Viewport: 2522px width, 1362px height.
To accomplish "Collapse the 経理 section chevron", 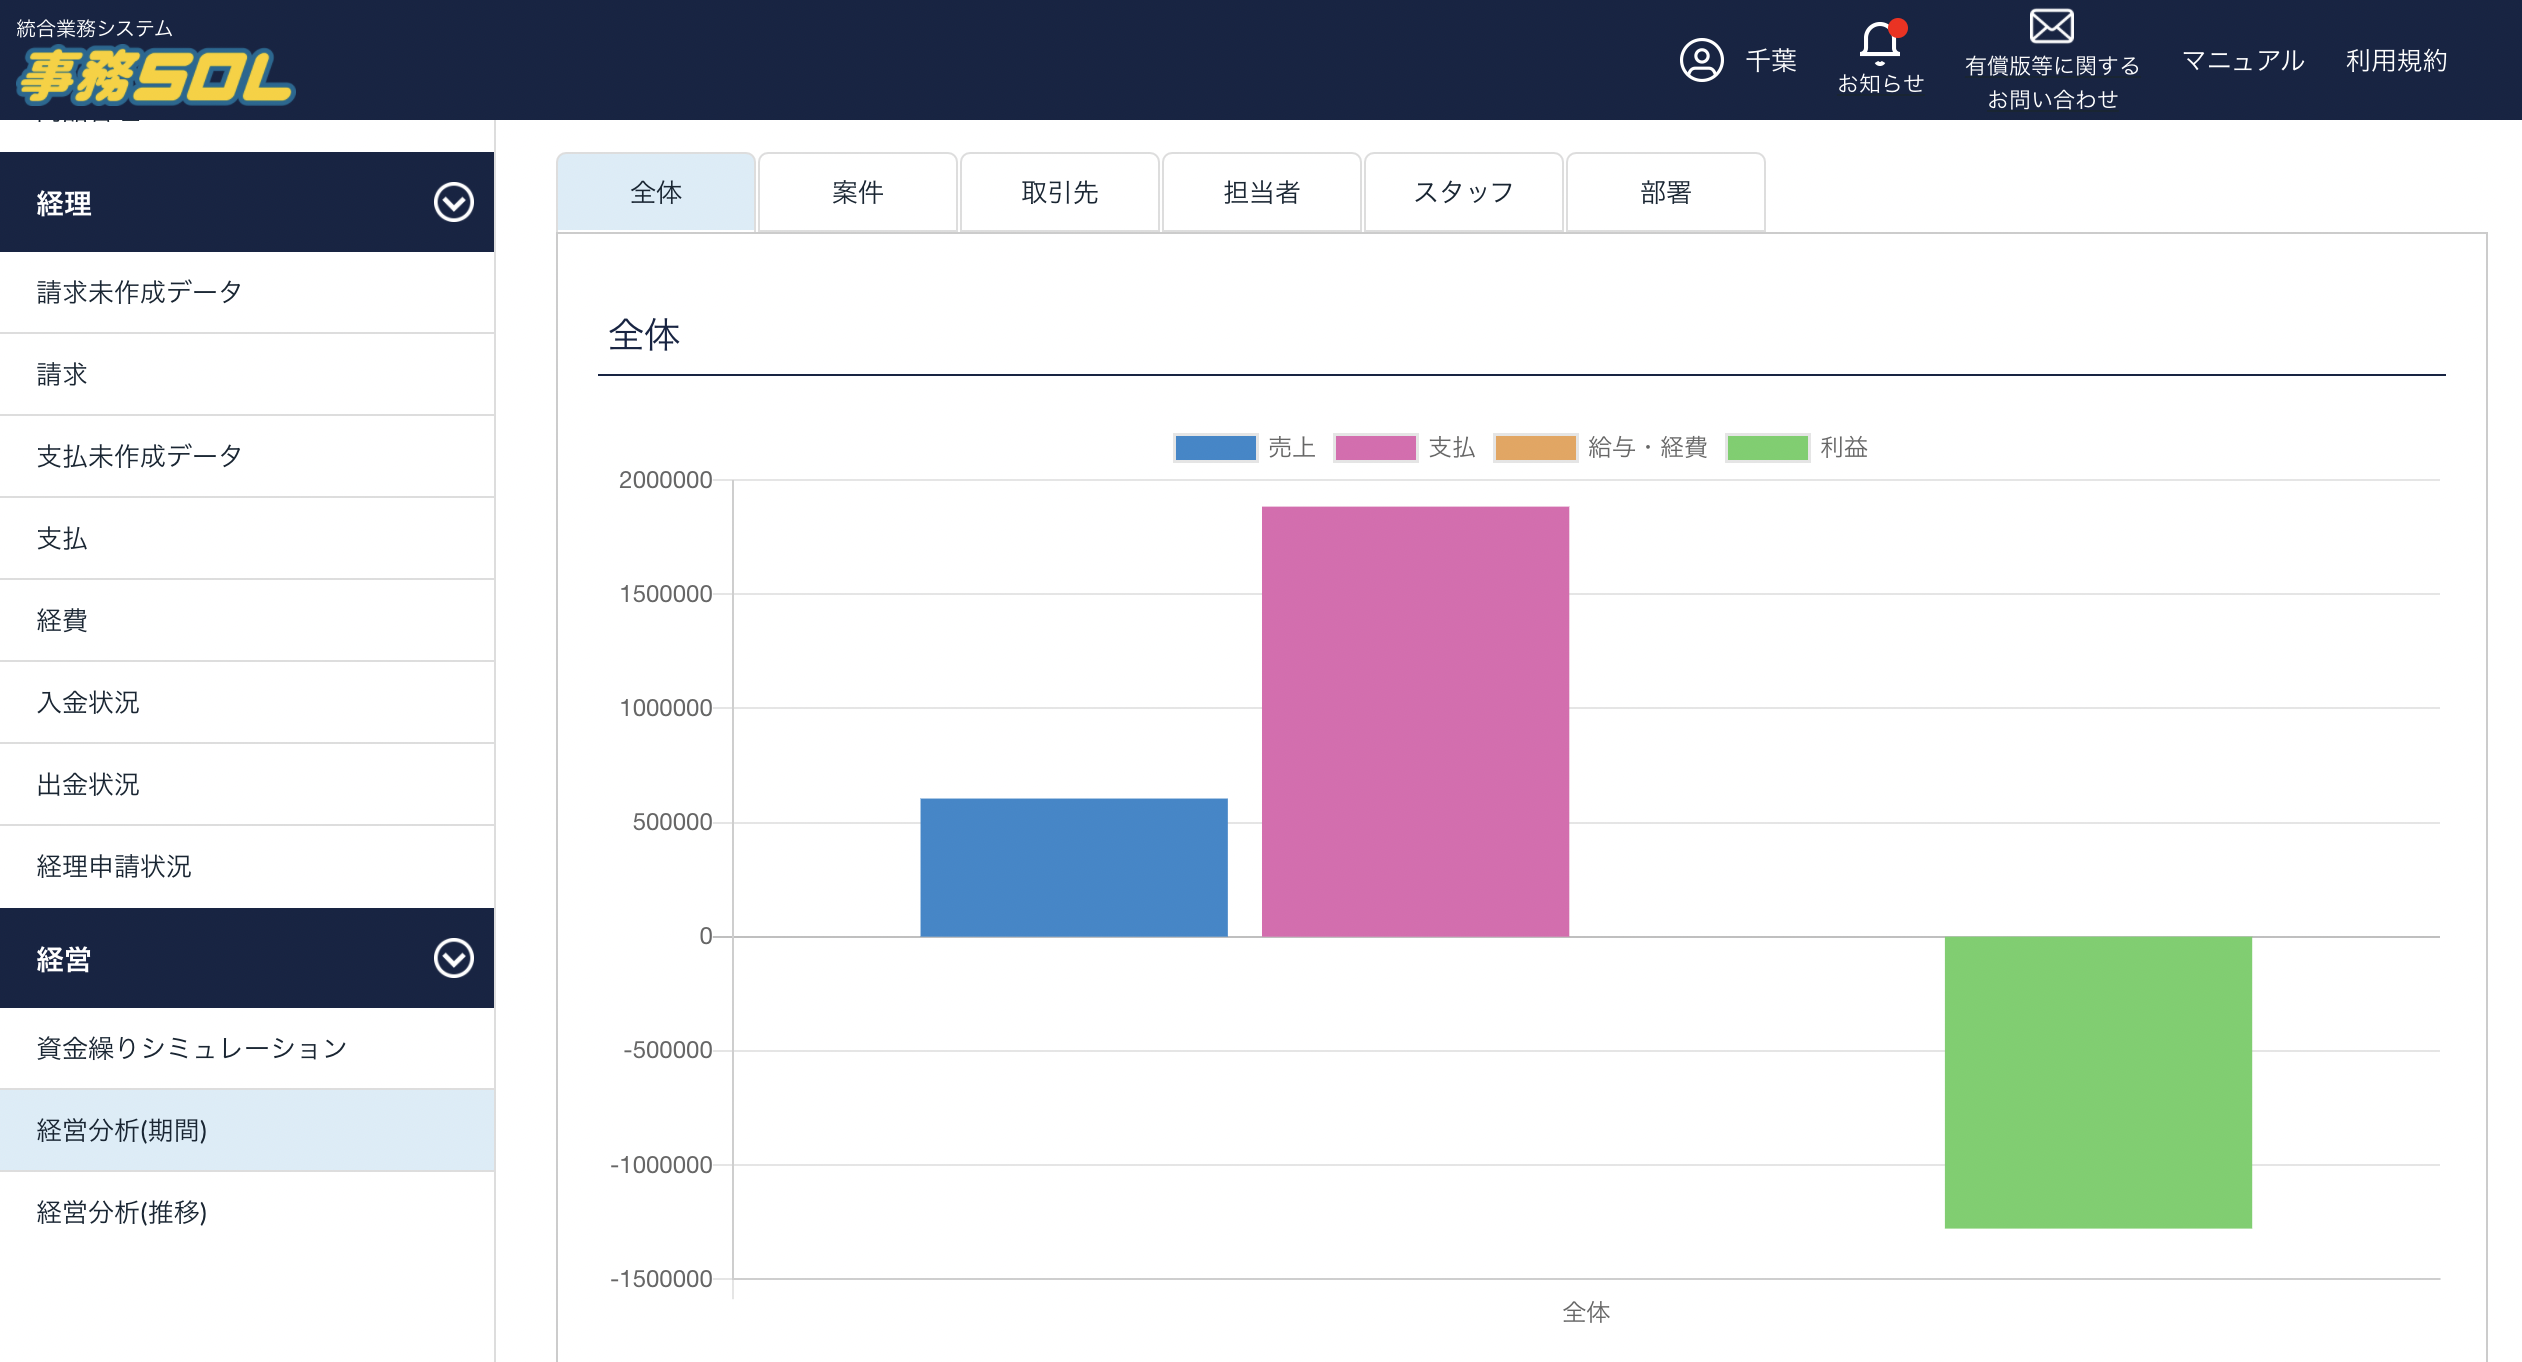I will click(x=453, y=203).
